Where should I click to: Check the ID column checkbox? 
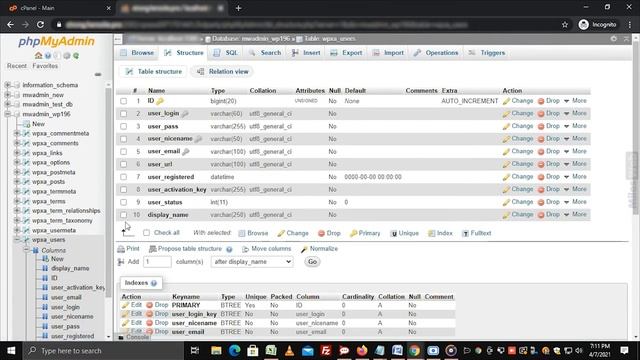pos(124,101)
